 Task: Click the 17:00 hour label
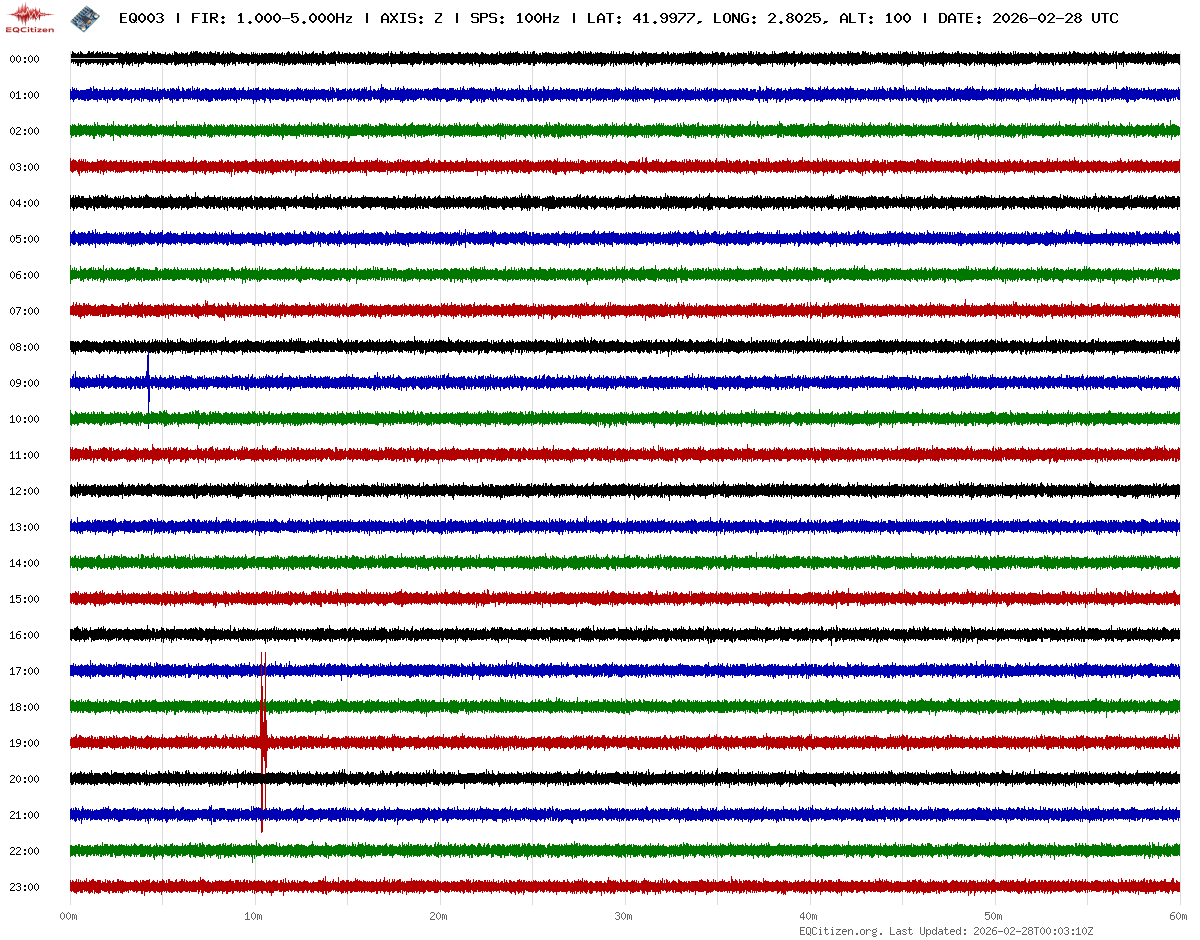click(24, 671)
